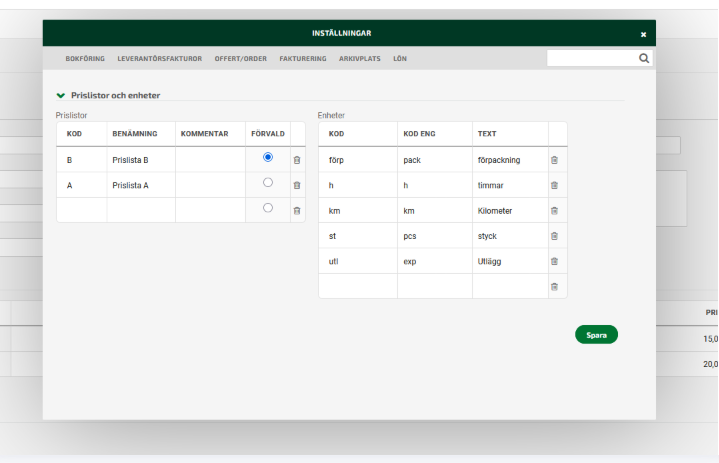The height and width of the screenshot is (463, 719).
Task: Click the code cell 'A'
Action: point(82,185)
